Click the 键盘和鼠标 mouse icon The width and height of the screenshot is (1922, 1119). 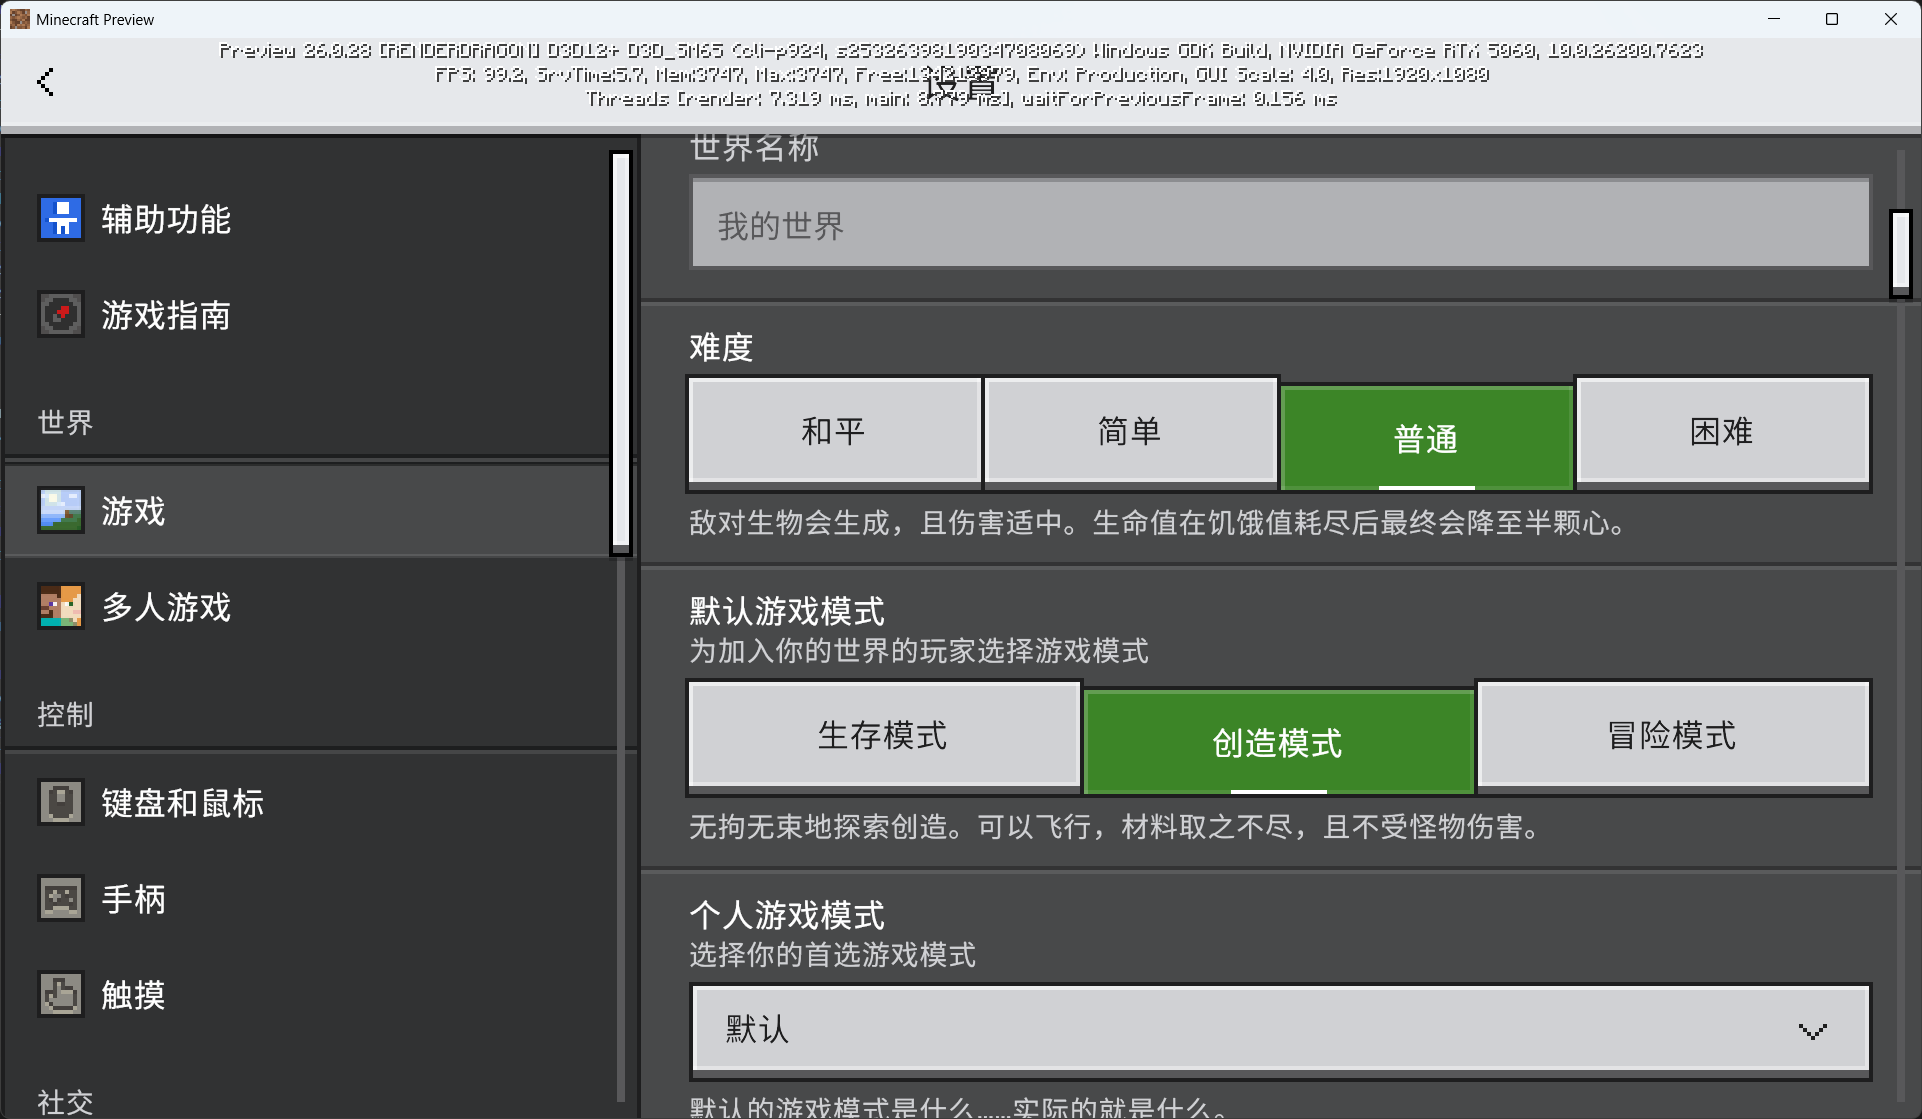[61, 802]
